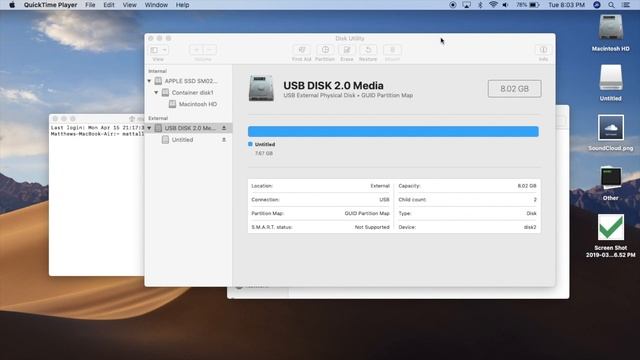This screenshot has height=360, width=640.
Task: Open the Notification Center icon
Action: [626, 5]
